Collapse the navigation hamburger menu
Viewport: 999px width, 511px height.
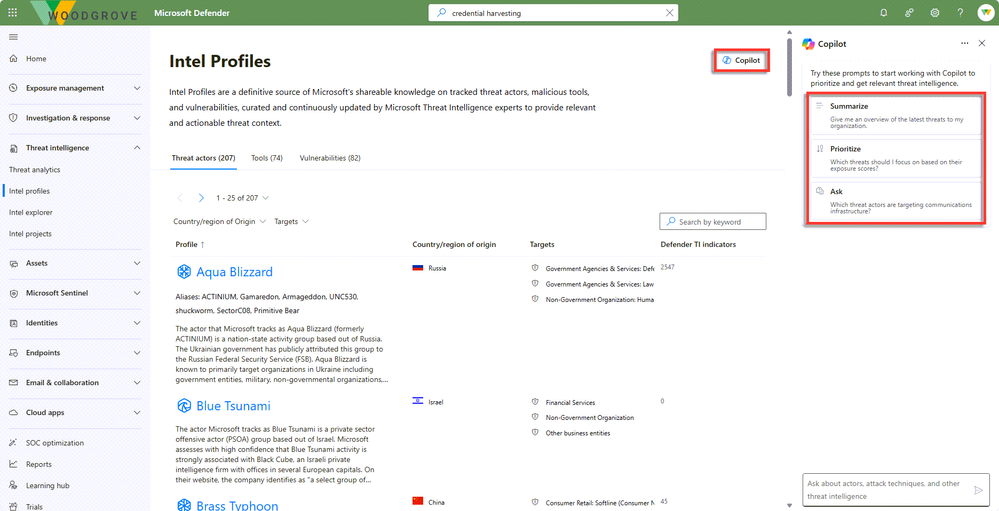13,37
